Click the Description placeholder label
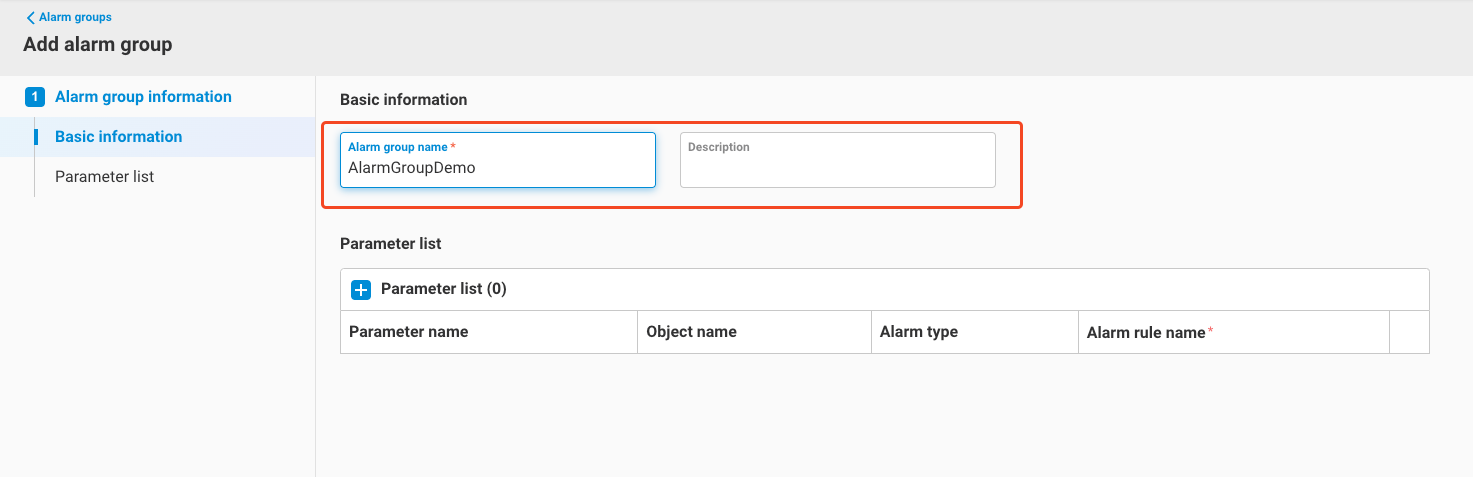The width and height of the screenshot is (1473, 477). point(718,147)
